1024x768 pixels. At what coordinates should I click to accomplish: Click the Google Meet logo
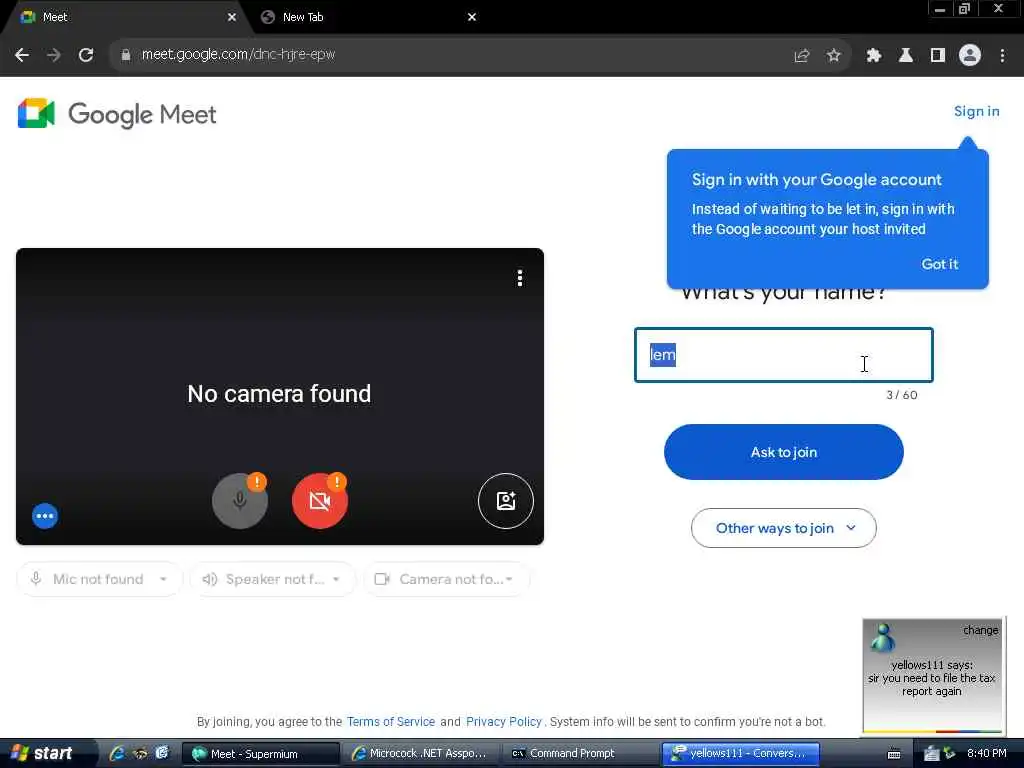point(117,114)
